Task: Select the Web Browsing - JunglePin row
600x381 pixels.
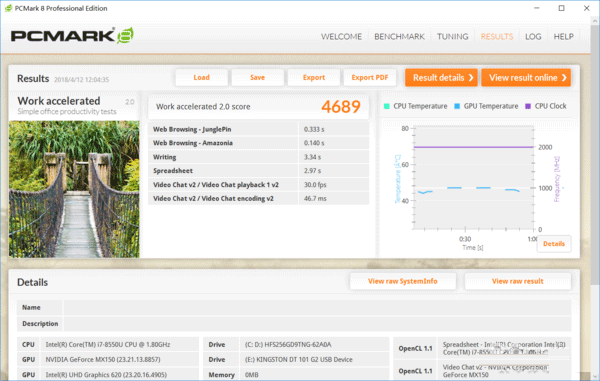Action: click(259, 129)
